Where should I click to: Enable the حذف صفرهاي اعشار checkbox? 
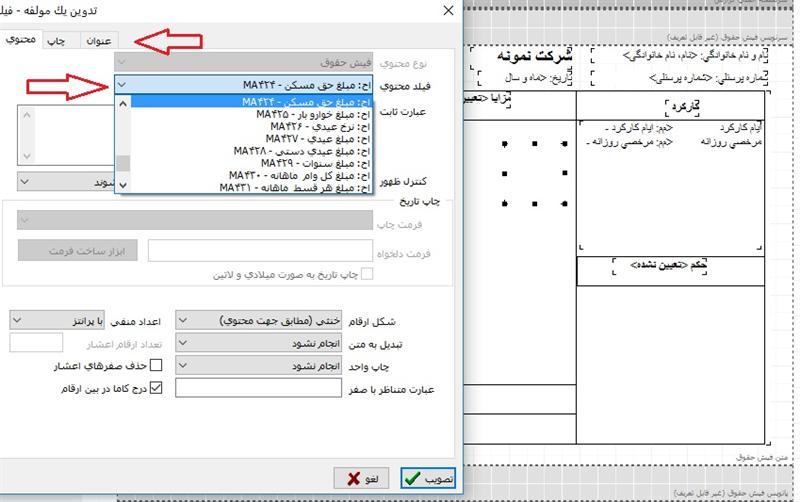pos(155,366)
